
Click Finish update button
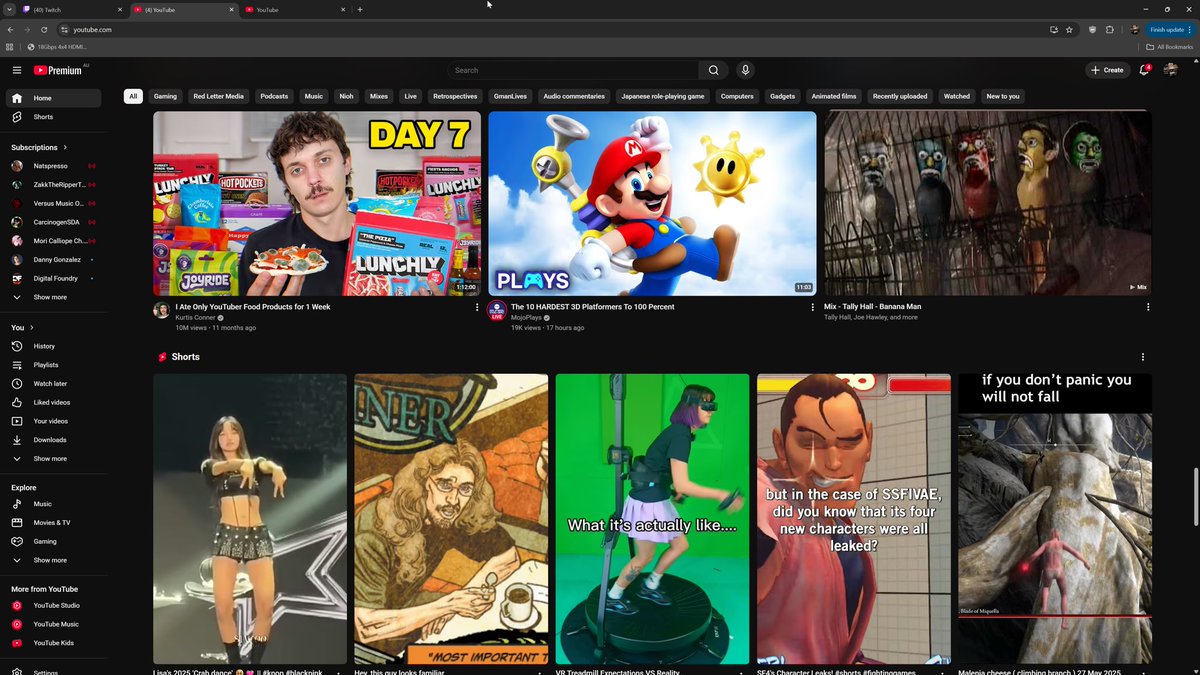pyautogui.click(x=1168, y=30)
